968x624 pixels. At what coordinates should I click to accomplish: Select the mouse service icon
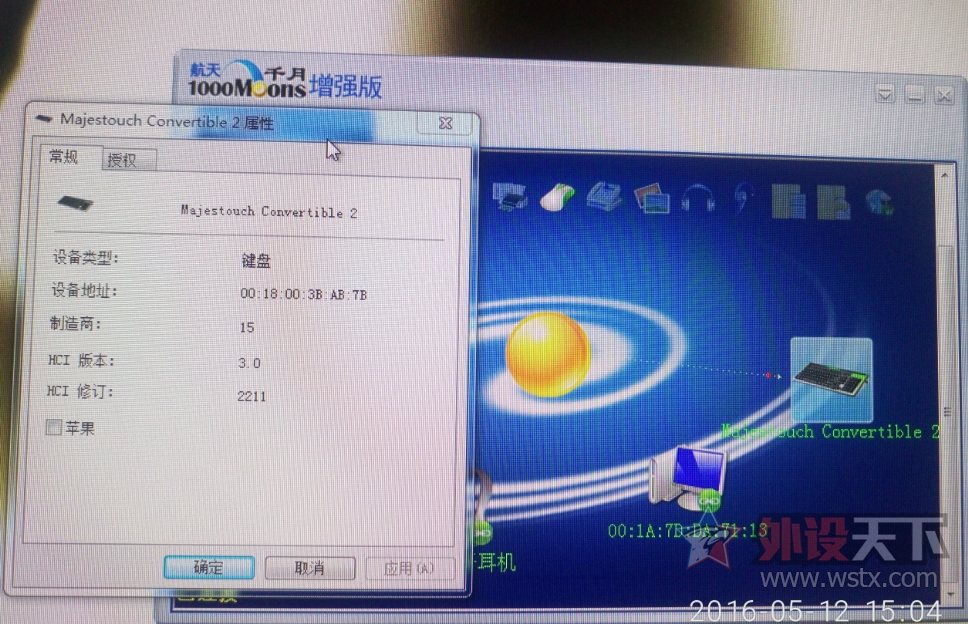[x=557, y=196]
